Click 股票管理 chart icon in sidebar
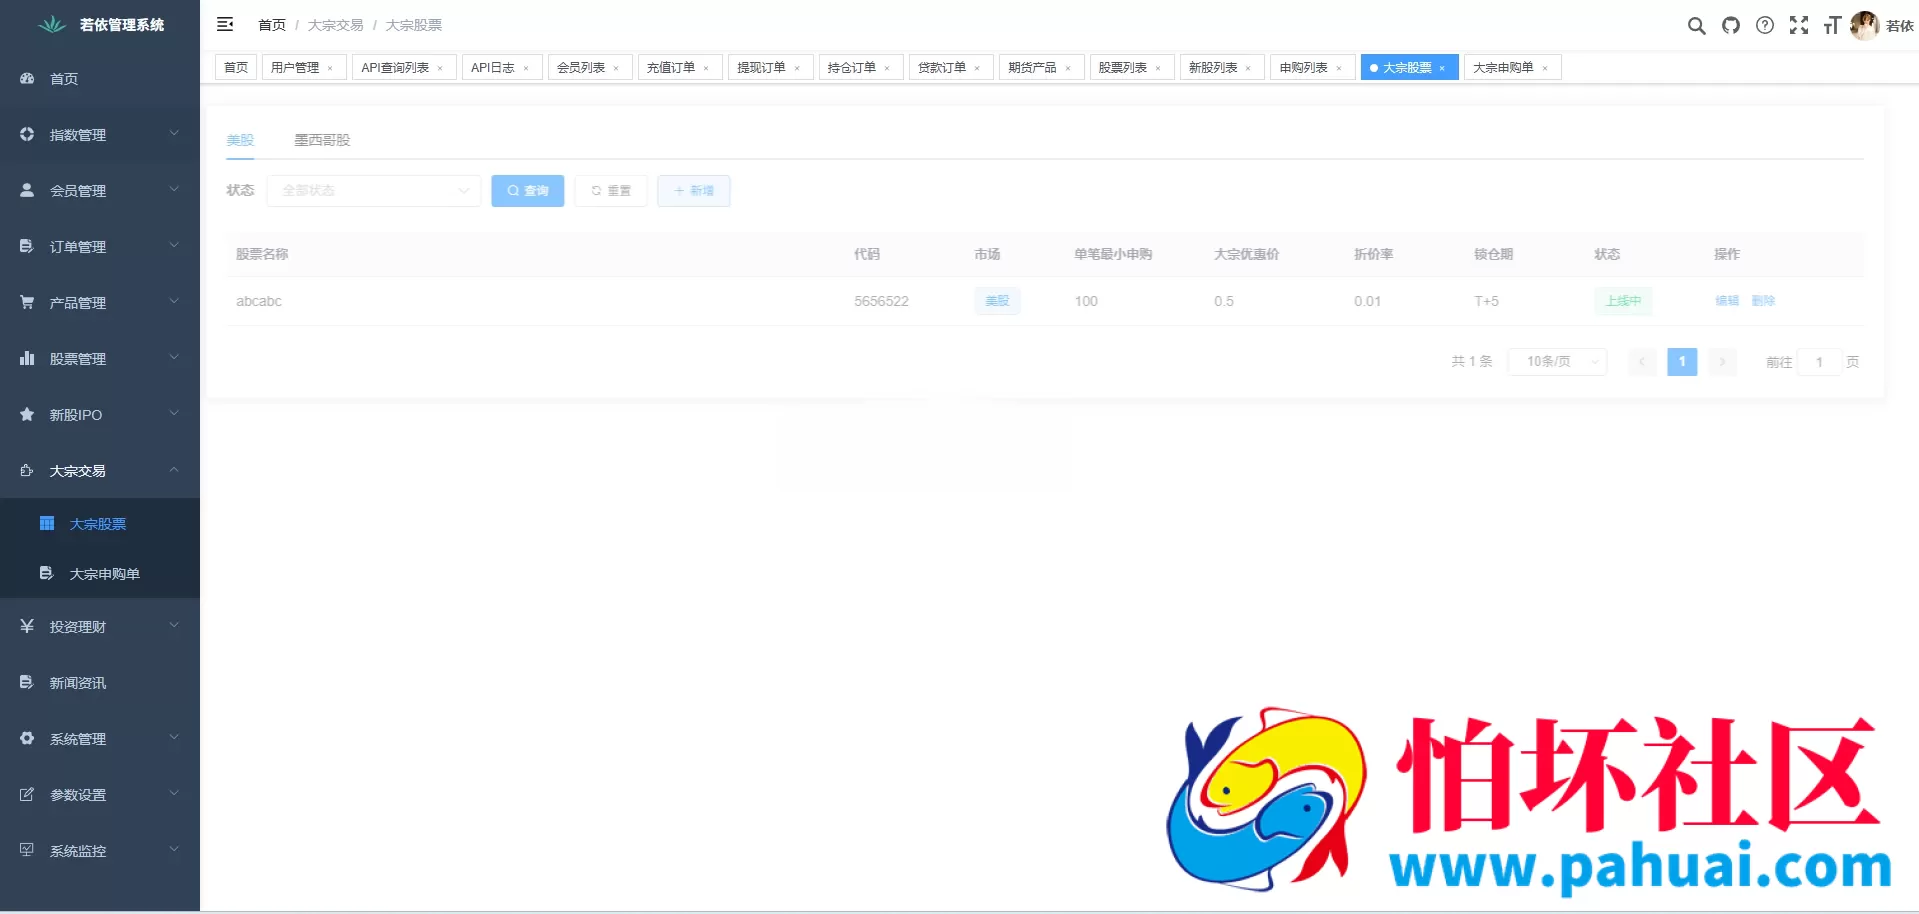This screenshot has height=914, width=1919. click(x=27, y=358)
